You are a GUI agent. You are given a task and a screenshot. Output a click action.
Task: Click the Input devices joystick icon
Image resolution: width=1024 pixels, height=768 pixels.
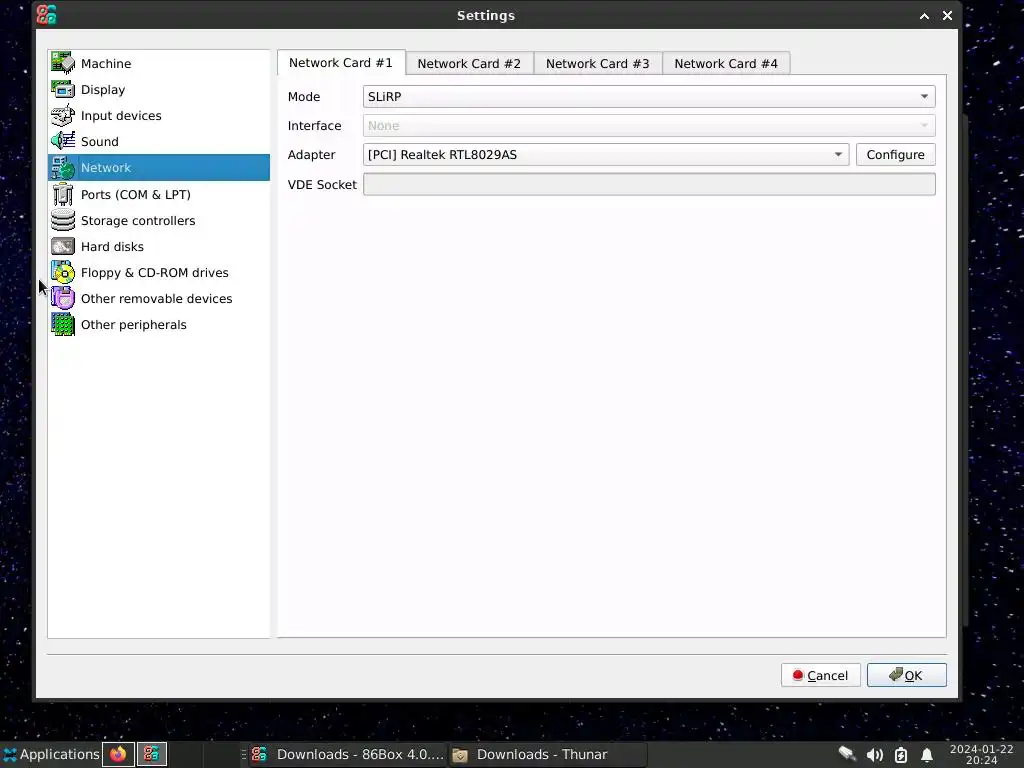tap(63, 116)
